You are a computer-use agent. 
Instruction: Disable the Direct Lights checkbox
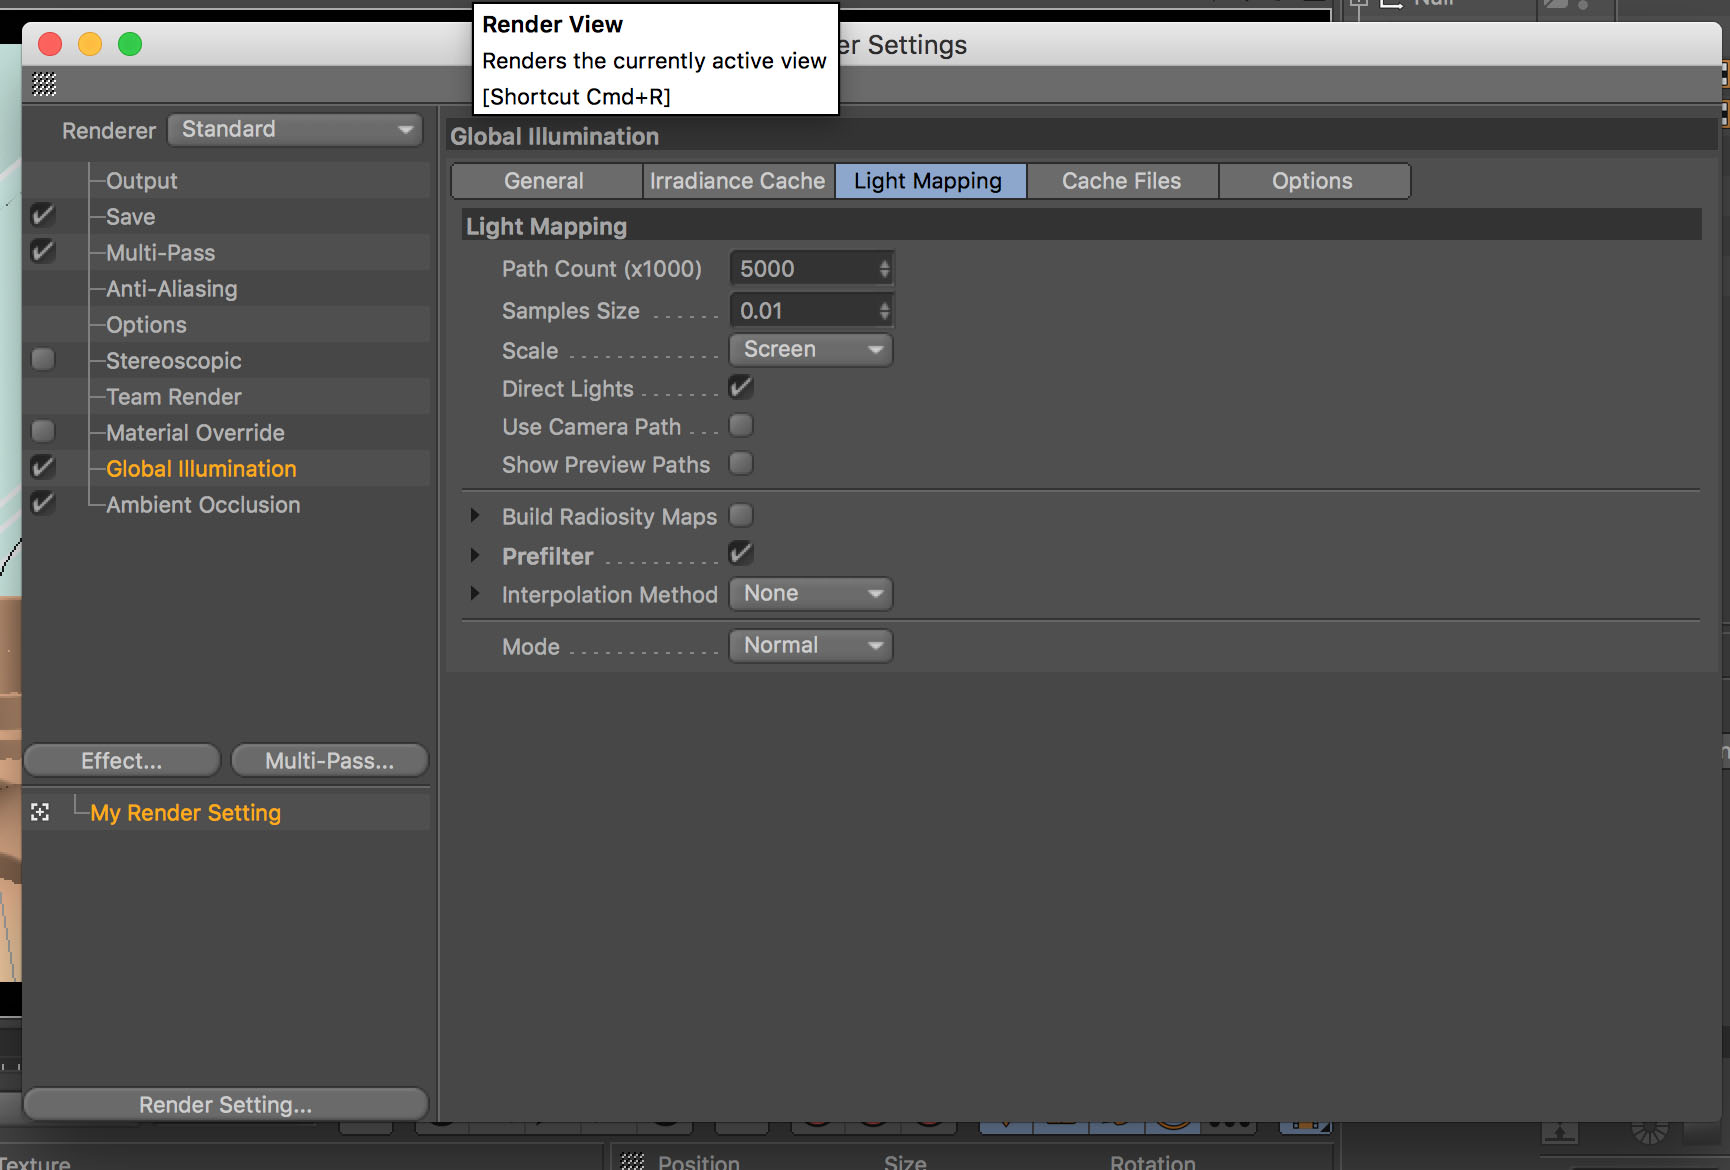(x=741, y=388)
